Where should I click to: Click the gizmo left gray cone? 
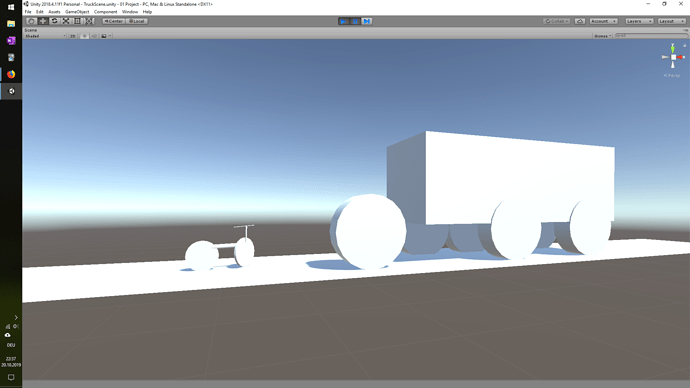(x=665, y=57)
